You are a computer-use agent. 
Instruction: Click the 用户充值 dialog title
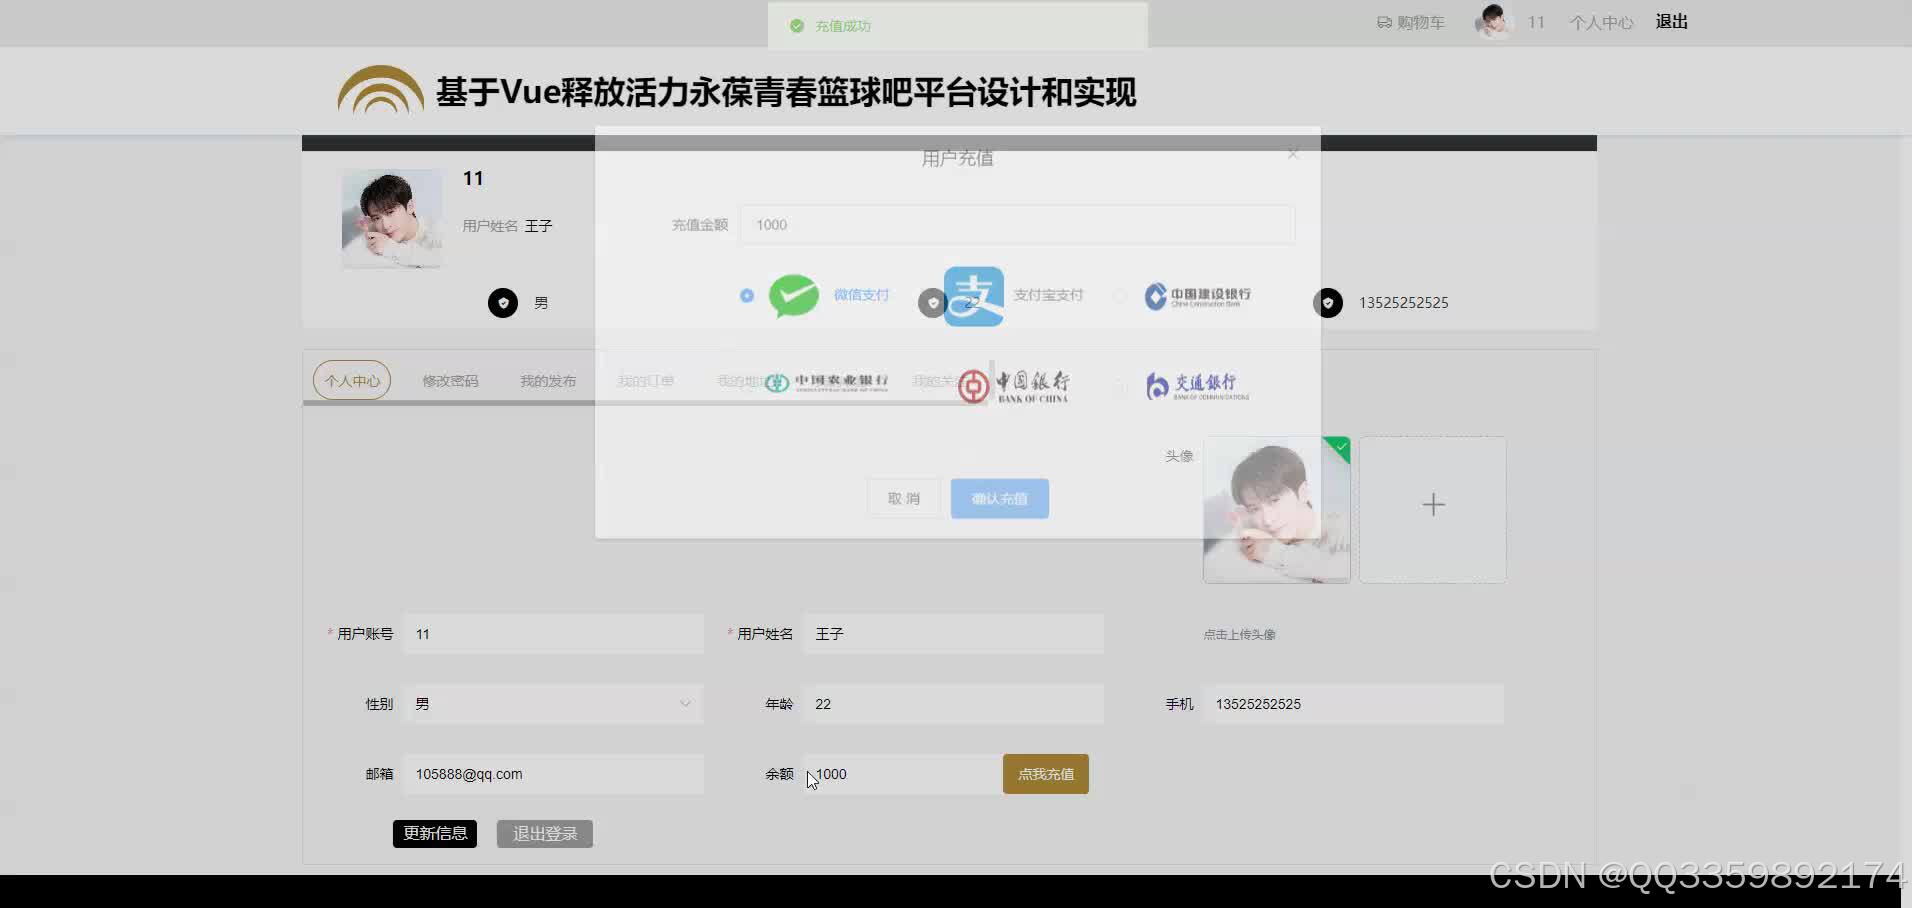957,158
